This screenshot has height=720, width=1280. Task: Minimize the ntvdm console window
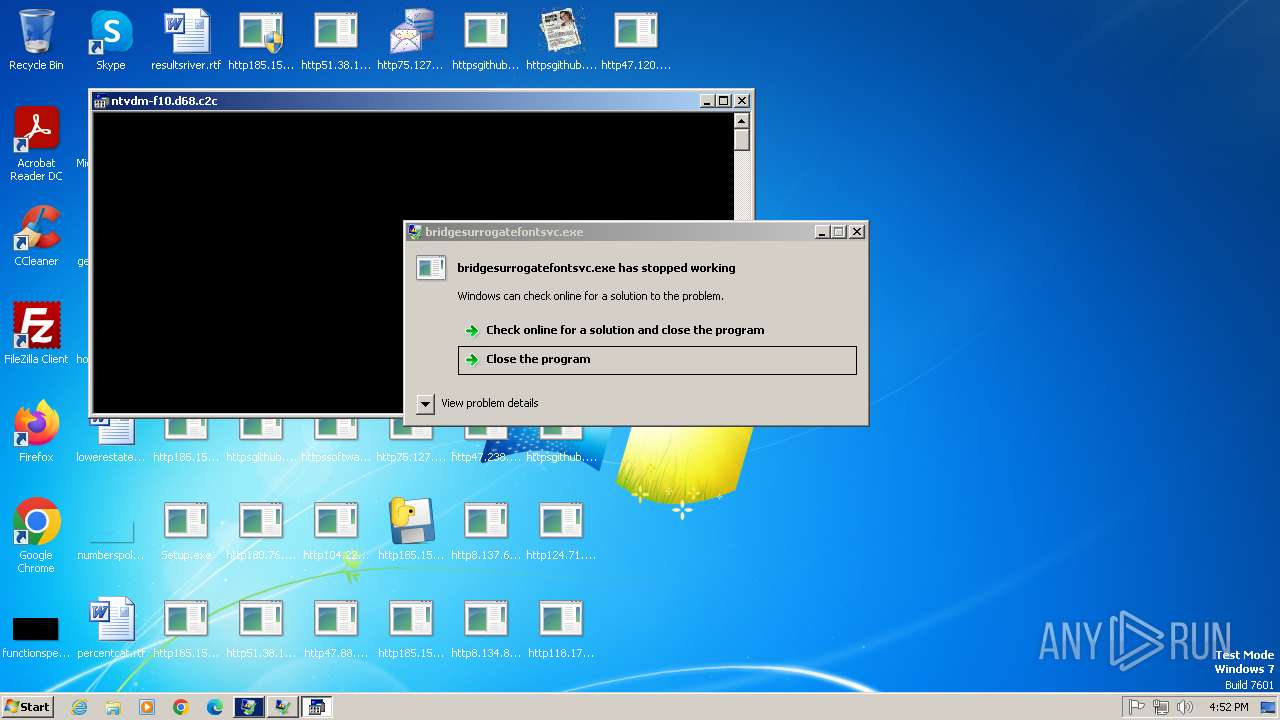707,101
